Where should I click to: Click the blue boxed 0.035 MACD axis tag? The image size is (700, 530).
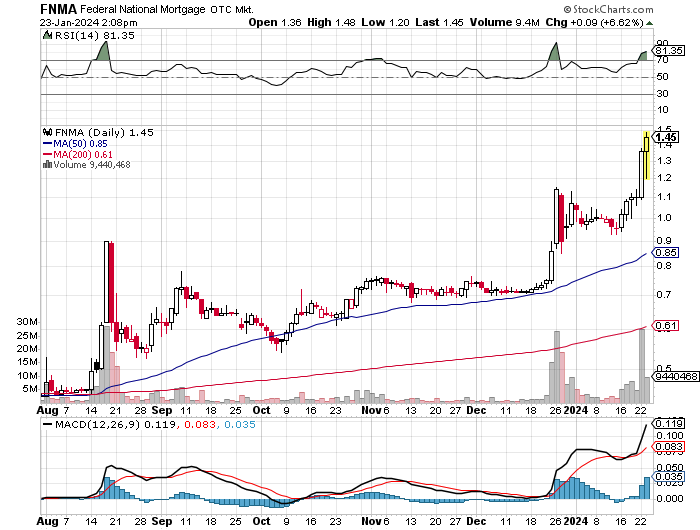668,477
